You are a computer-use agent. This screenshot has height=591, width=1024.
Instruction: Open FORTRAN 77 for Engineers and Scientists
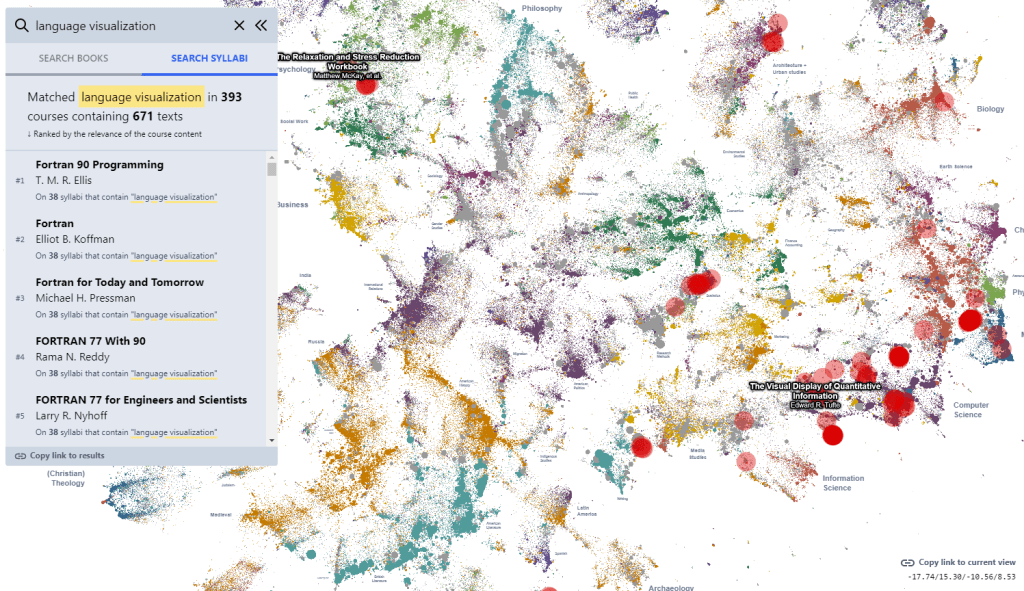pos(141,400)
